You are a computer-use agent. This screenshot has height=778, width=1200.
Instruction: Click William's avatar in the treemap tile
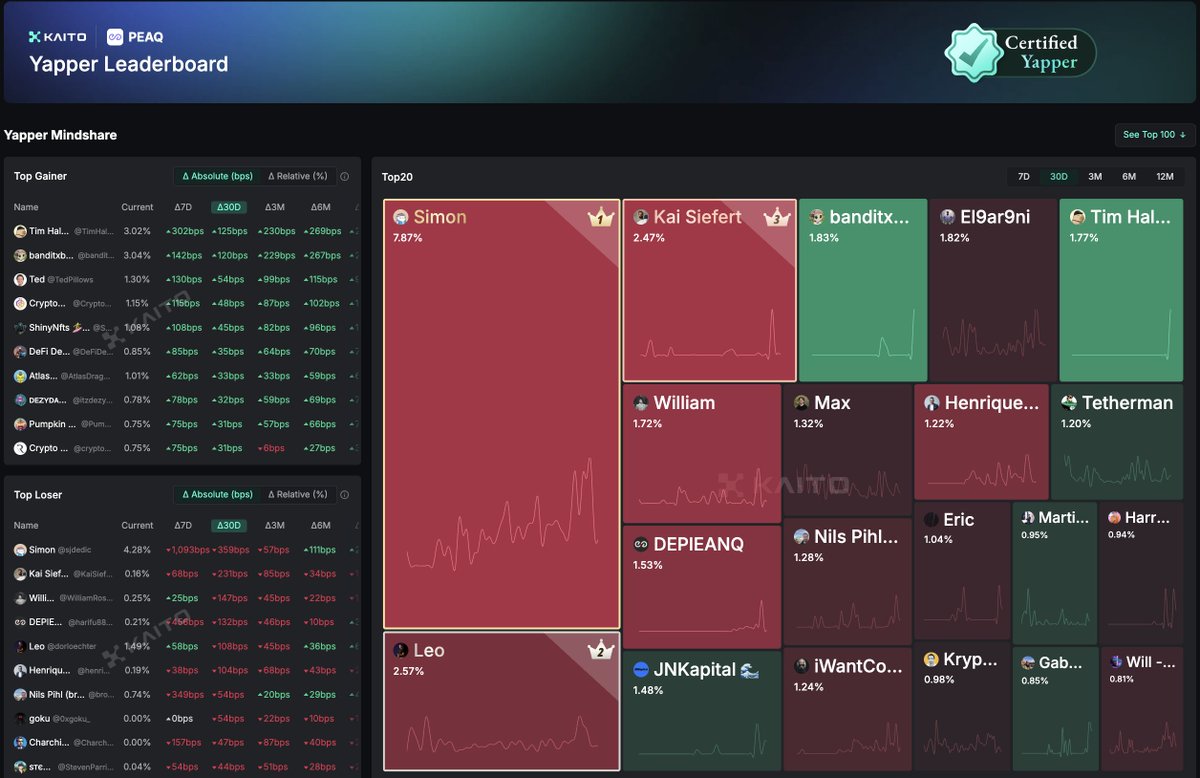click(641, 403)
